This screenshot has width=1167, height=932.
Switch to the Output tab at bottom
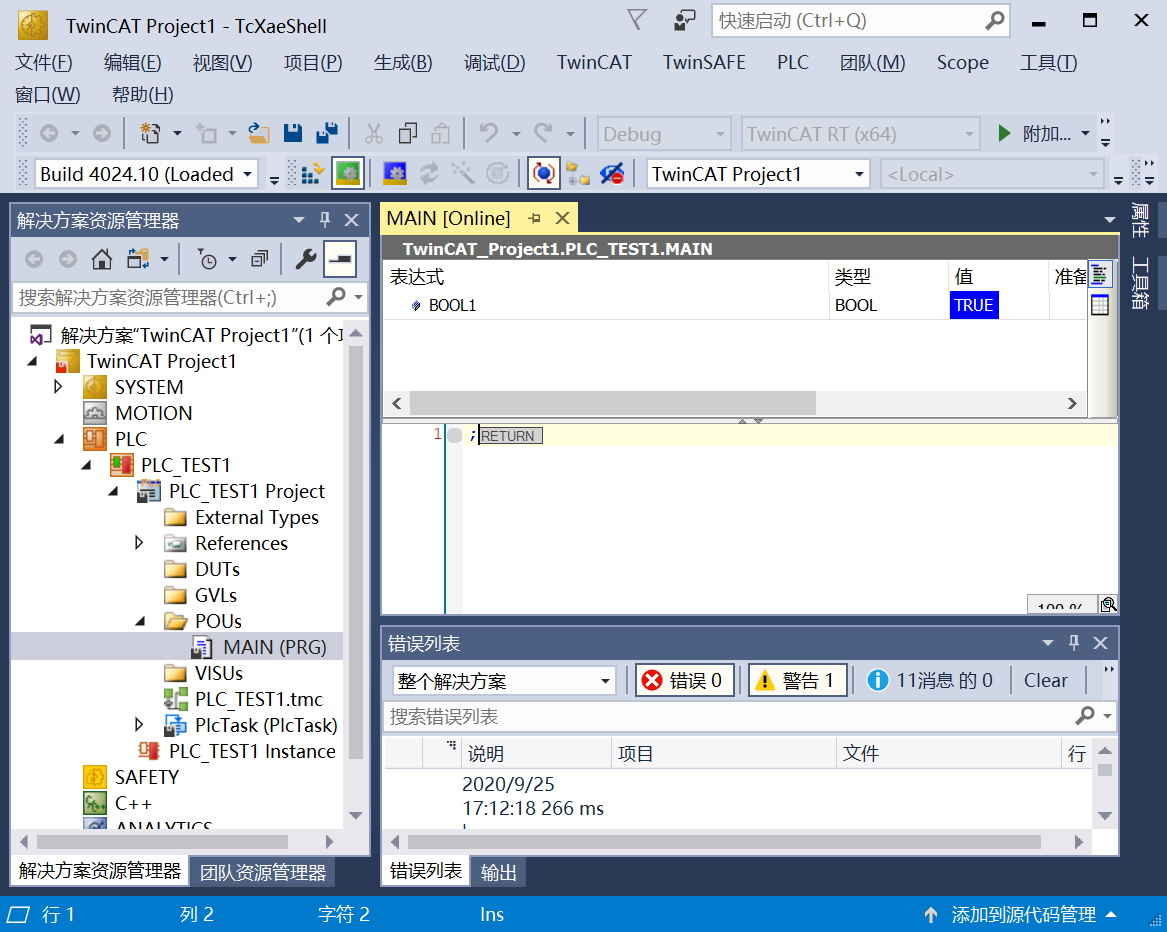coord(498,872)
